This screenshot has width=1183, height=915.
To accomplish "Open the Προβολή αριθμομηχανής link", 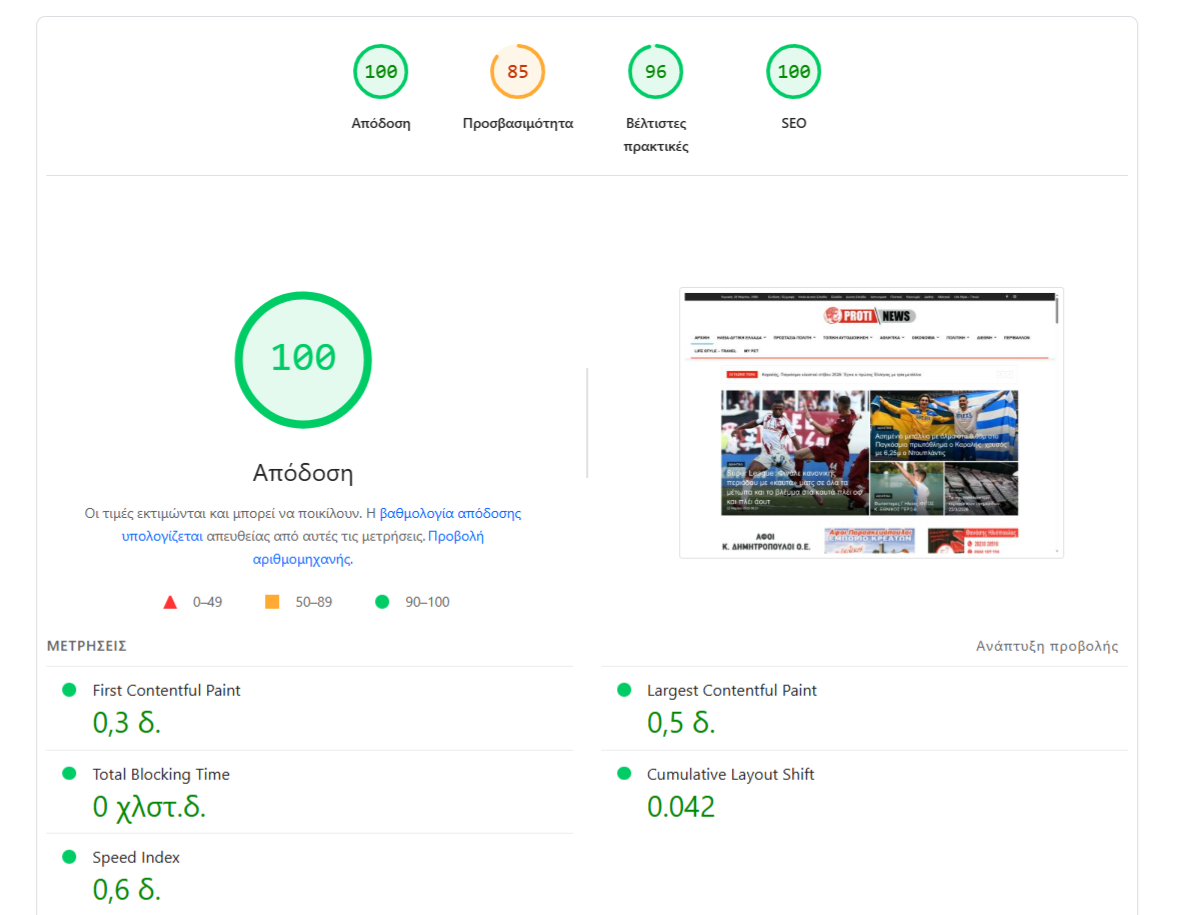I will pyautogui.click(x=455, y=536).
